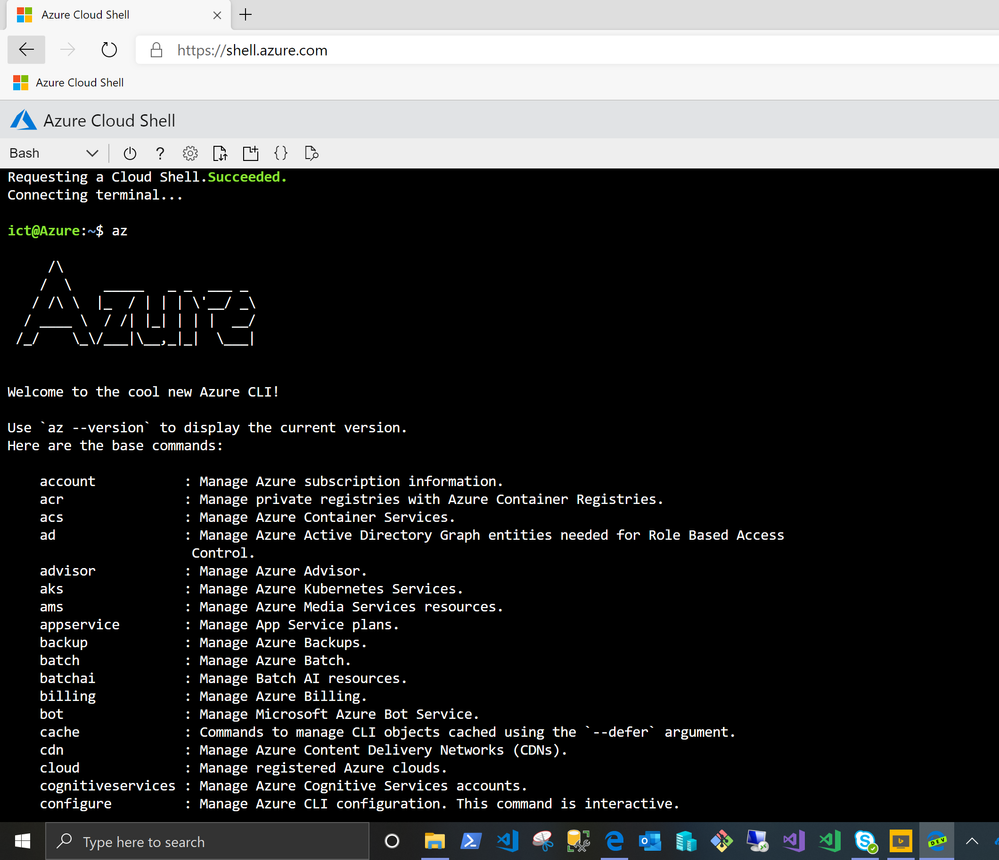The image size is (999, 860).
Task: Show hidden system tray icons
Action: pyautogui.click(x=972, y=842)
